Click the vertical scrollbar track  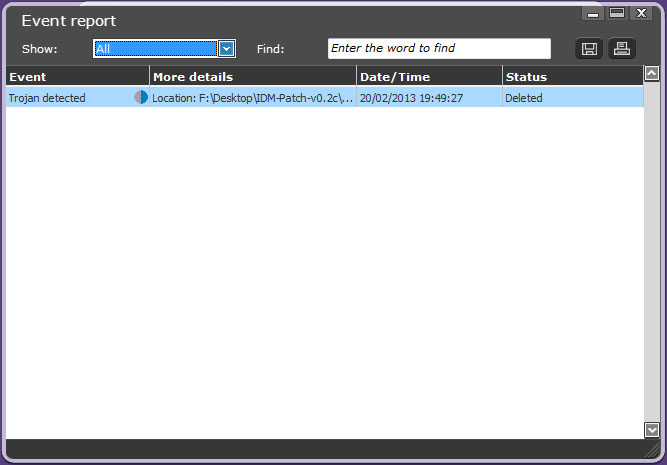pos(652,251)
